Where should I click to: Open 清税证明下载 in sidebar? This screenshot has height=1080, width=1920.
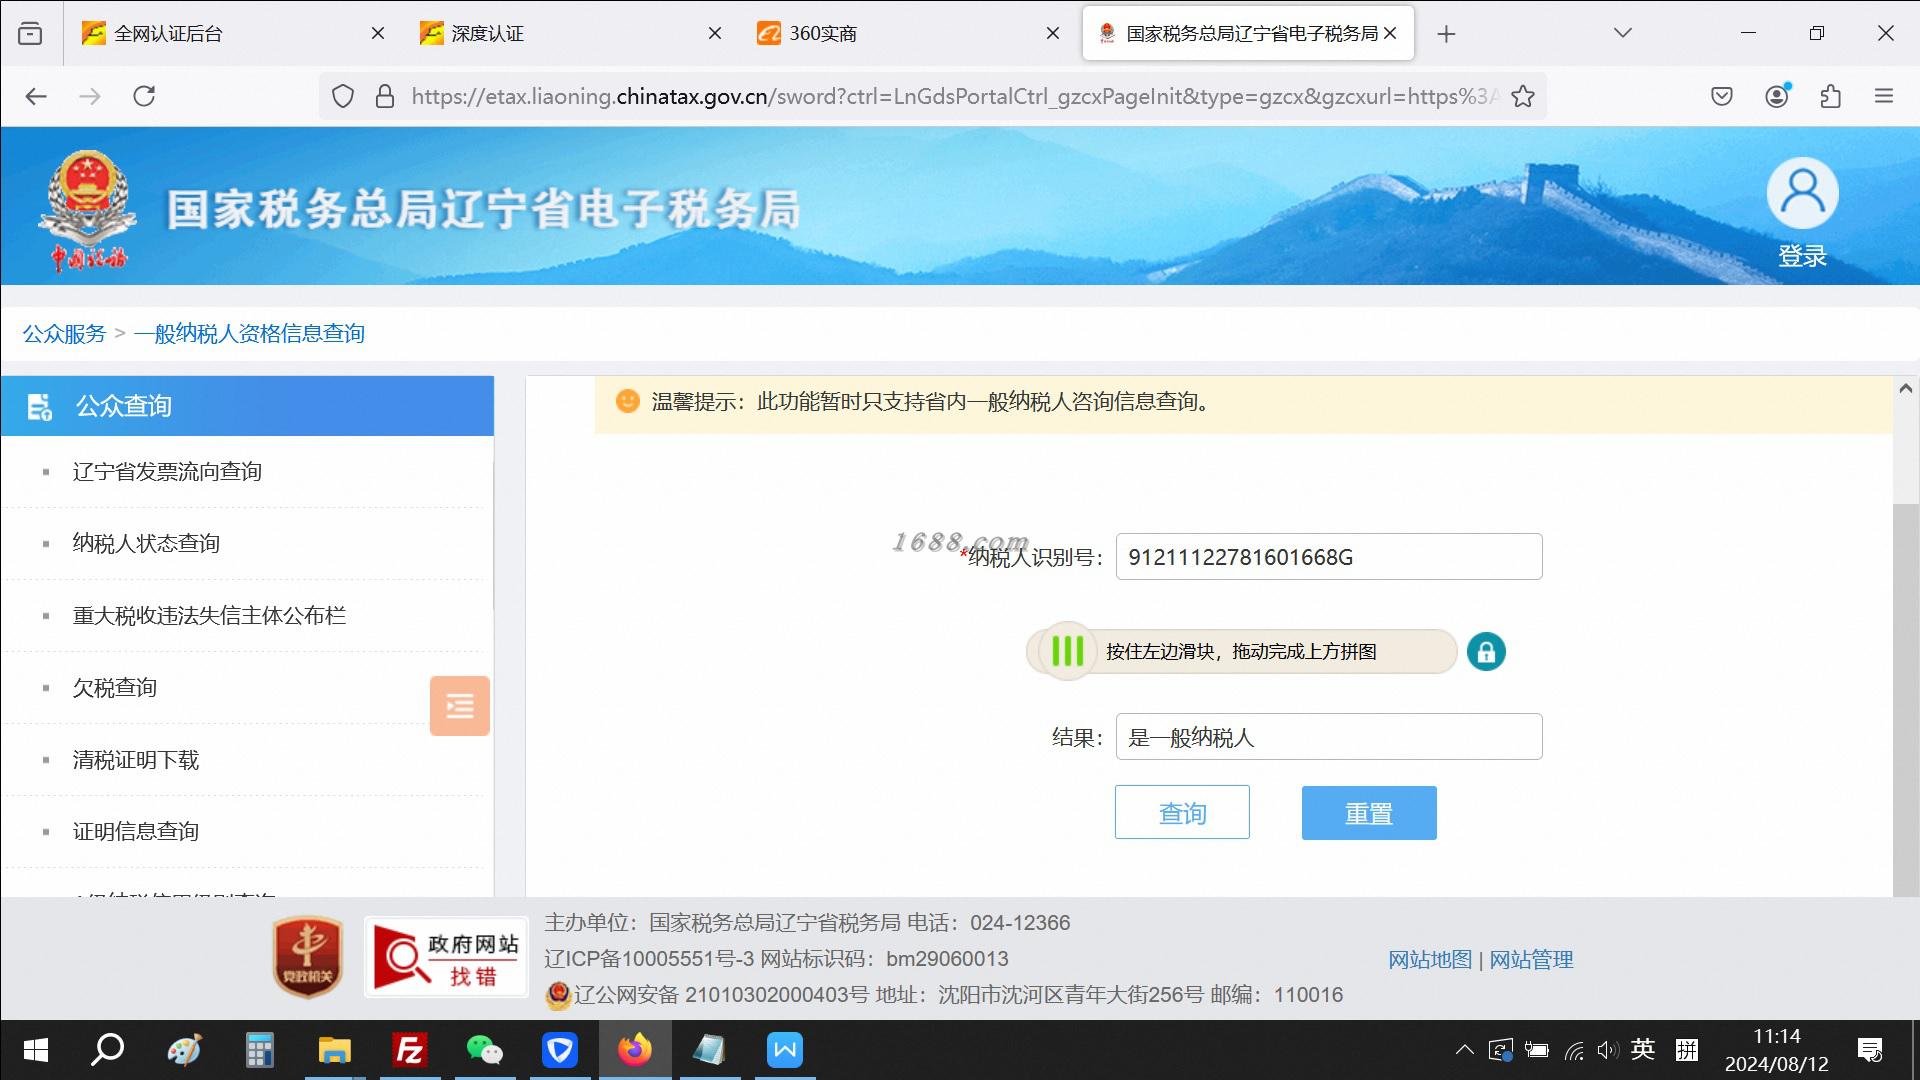[136, 760]
